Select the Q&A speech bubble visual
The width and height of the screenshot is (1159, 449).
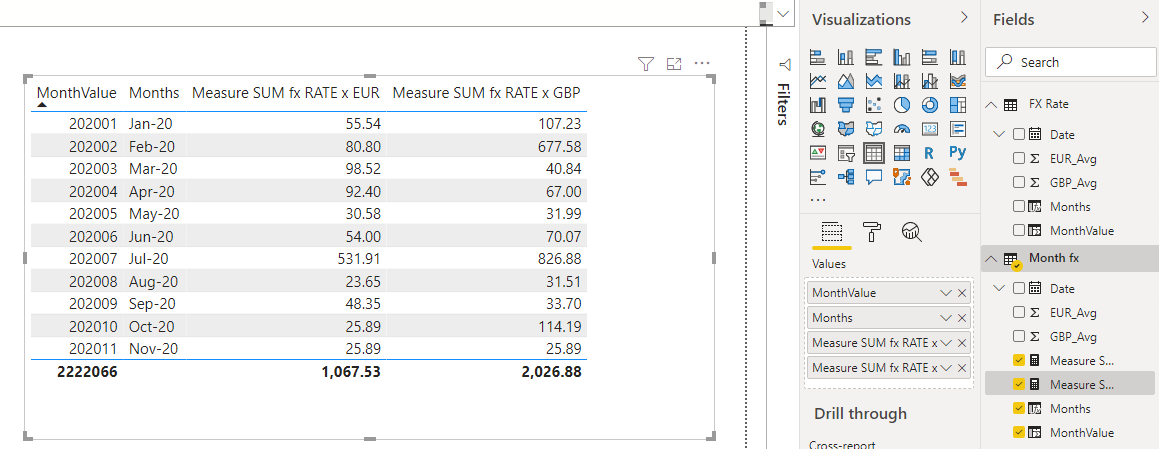[874, 177]
